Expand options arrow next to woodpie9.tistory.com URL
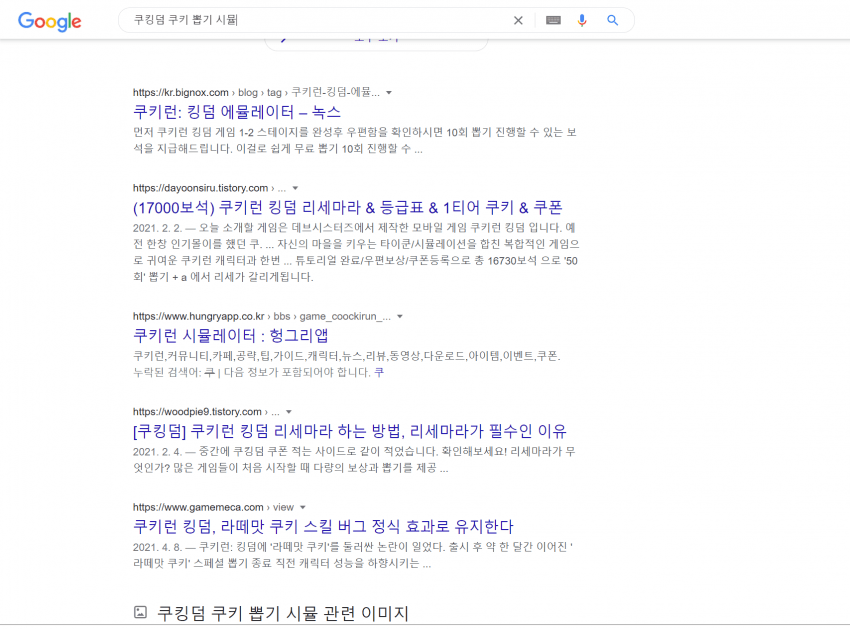 [289, 412]
